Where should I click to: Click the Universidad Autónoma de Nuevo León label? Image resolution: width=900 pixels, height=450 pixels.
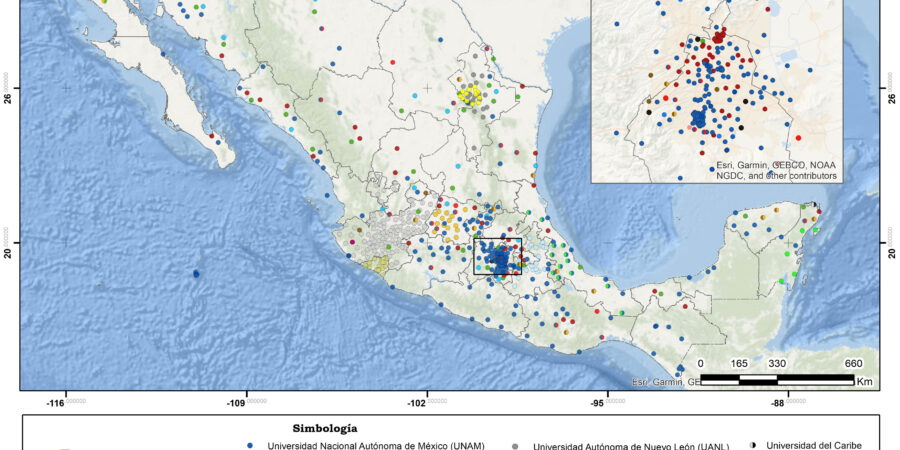tap(630, 445)
